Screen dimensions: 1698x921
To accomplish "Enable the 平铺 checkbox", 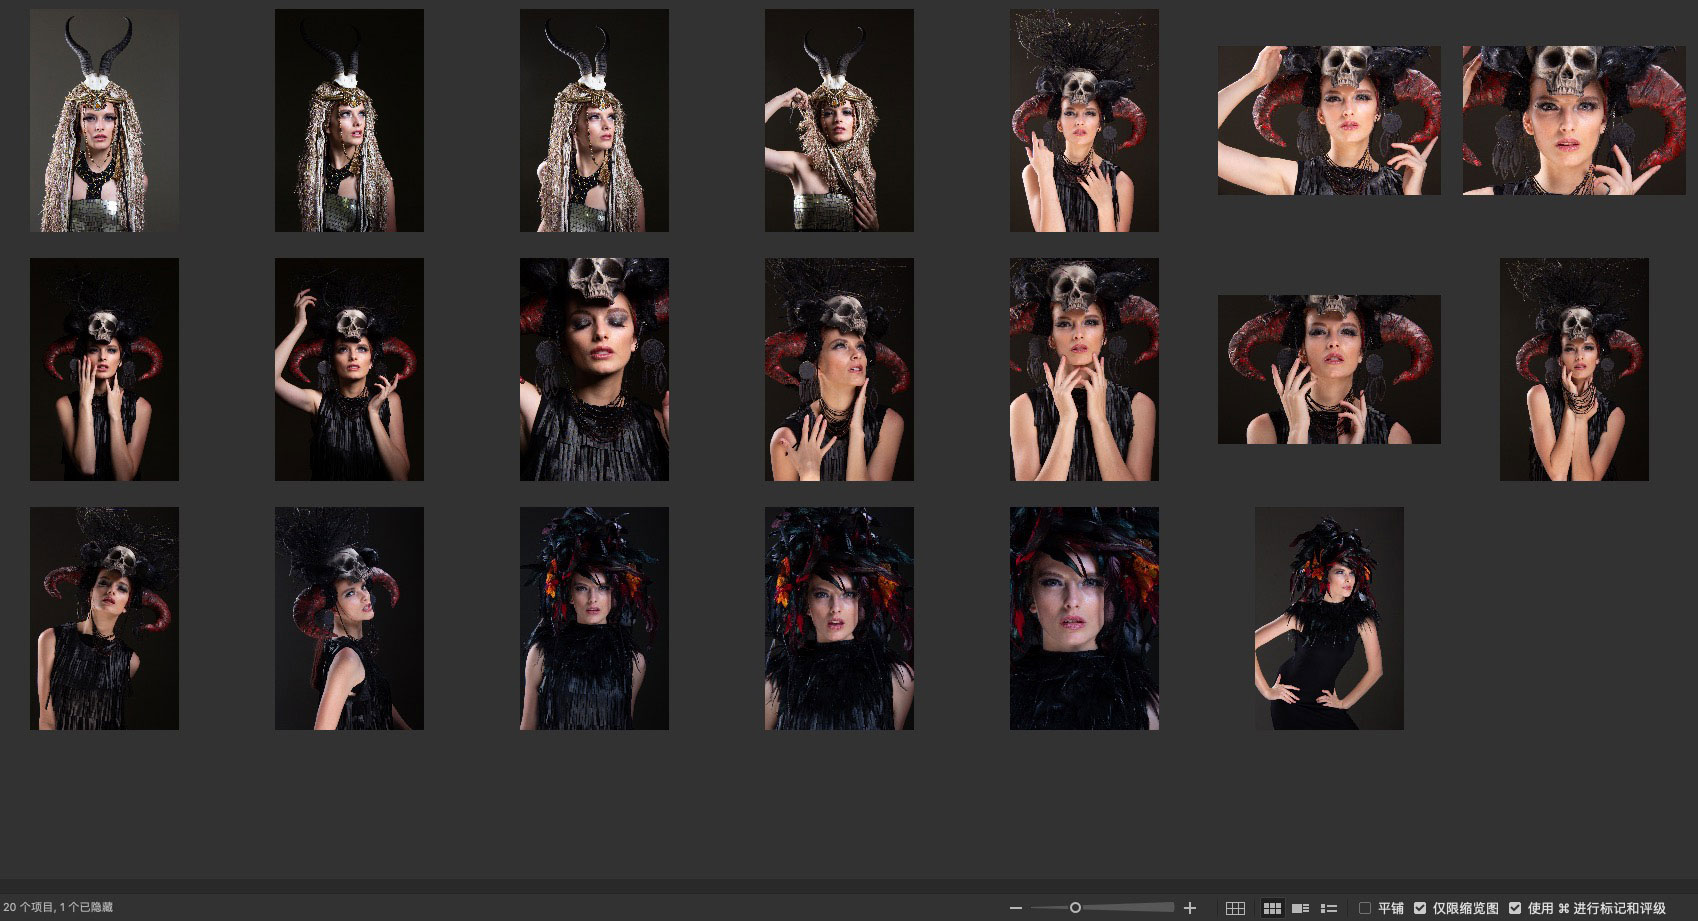I will click(1365, 908).
